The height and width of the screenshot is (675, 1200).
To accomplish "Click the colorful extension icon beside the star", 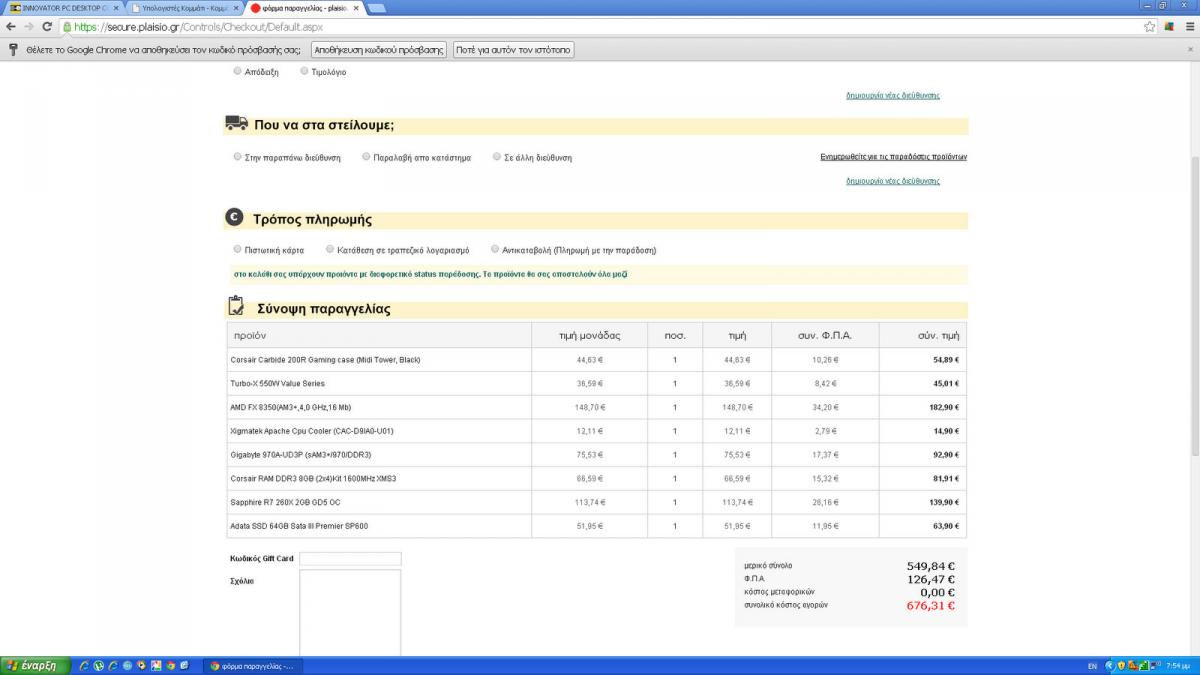I will tap(1169, 27).
